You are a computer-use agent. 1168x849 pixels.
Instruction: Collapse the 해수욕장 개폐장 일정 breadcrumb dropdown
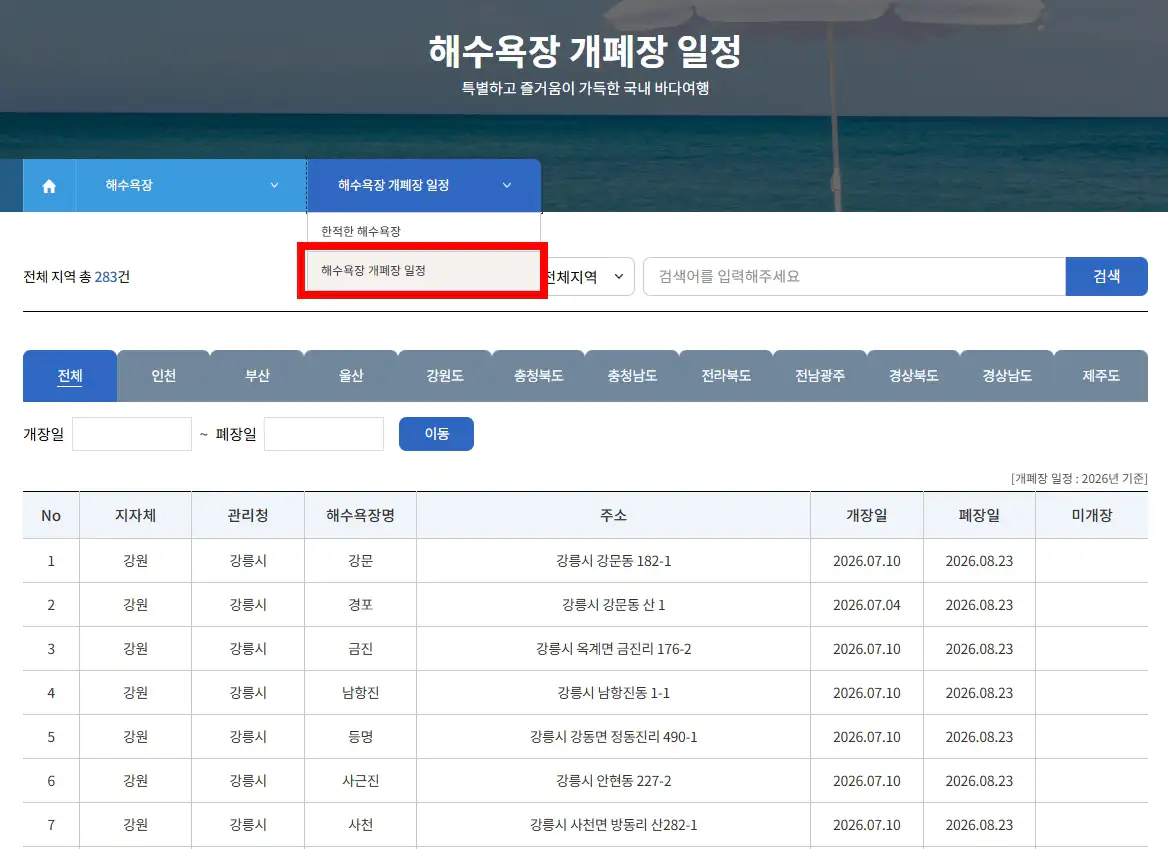pyautogui.click(x=424, y=185)
